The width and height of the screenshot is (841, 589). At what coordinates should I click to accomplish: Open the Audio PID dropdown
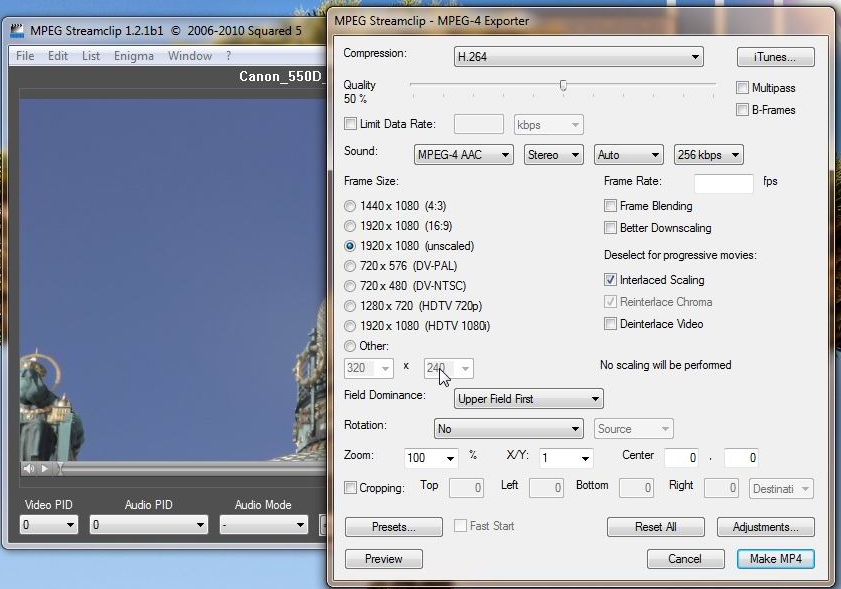point(149,525)
